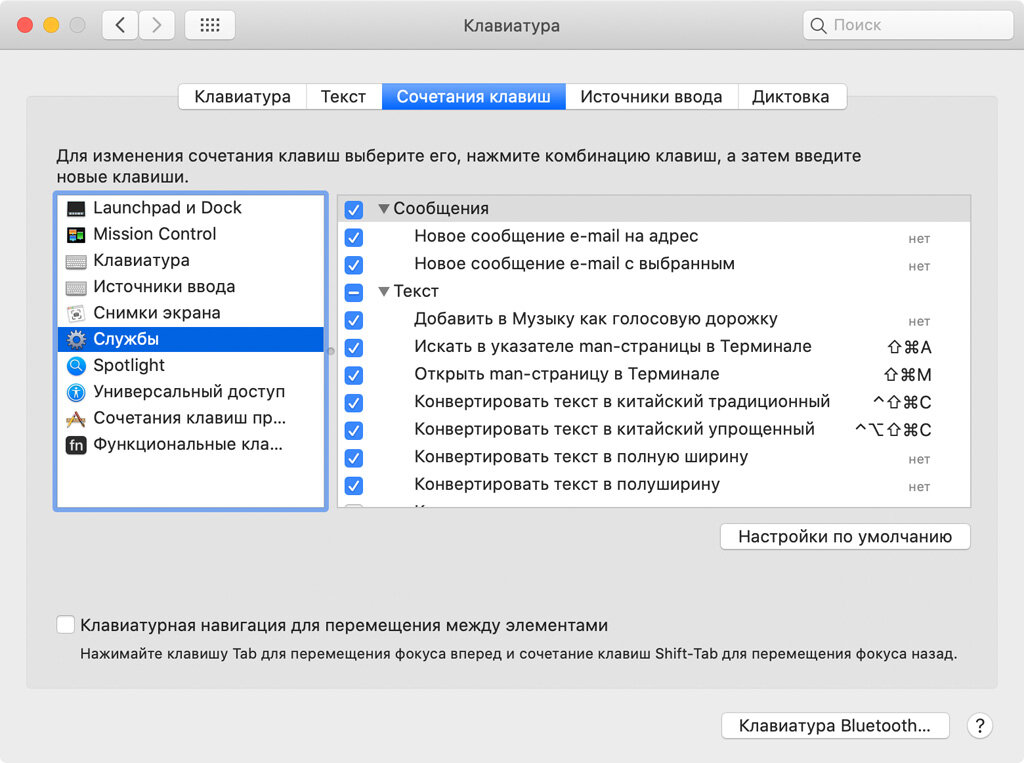Toggle the Сообщения group checkbox
Image resolution: width=1024 pixels, height=763 pixels.
point(354,210)
